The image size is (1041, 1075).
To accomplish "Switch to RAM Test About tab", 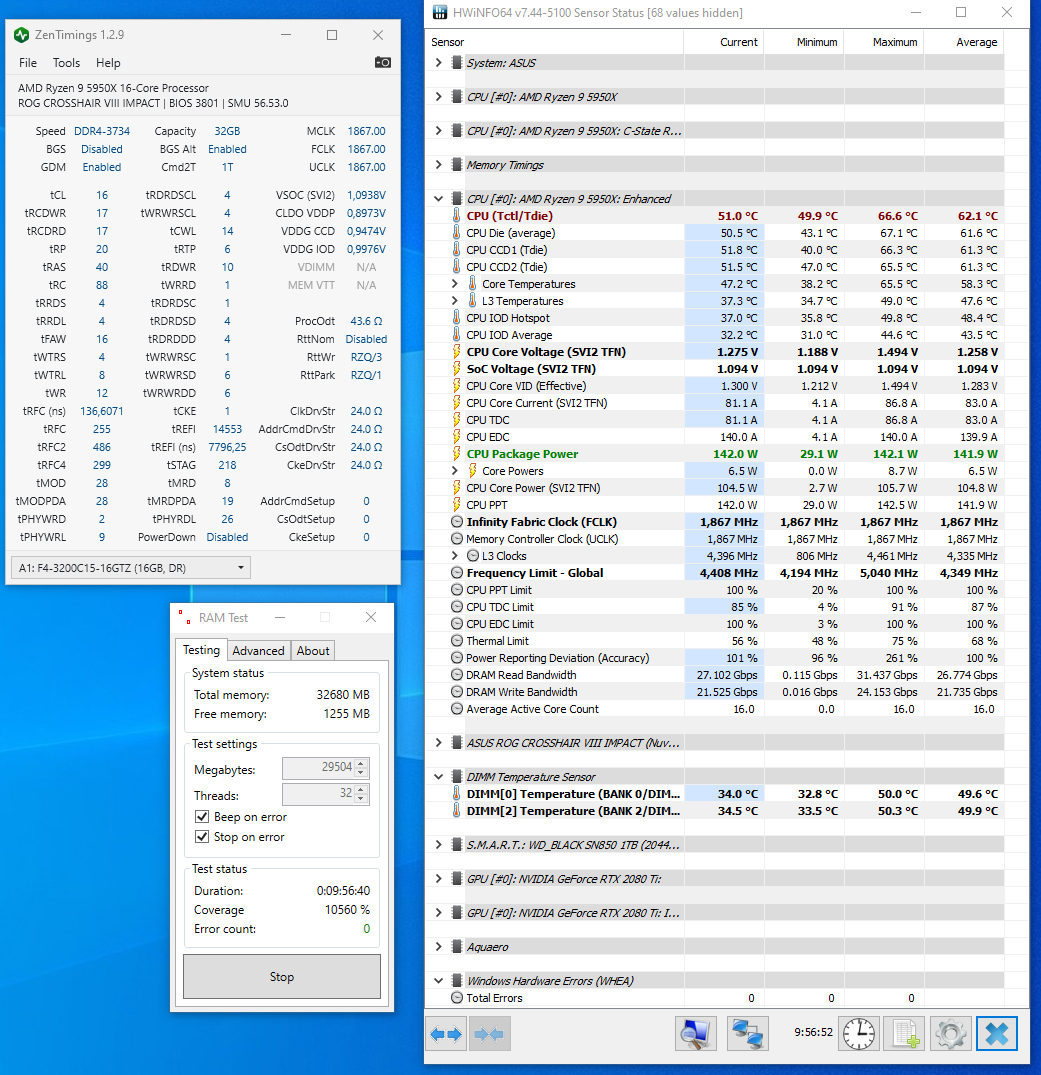I will [313, 651].
